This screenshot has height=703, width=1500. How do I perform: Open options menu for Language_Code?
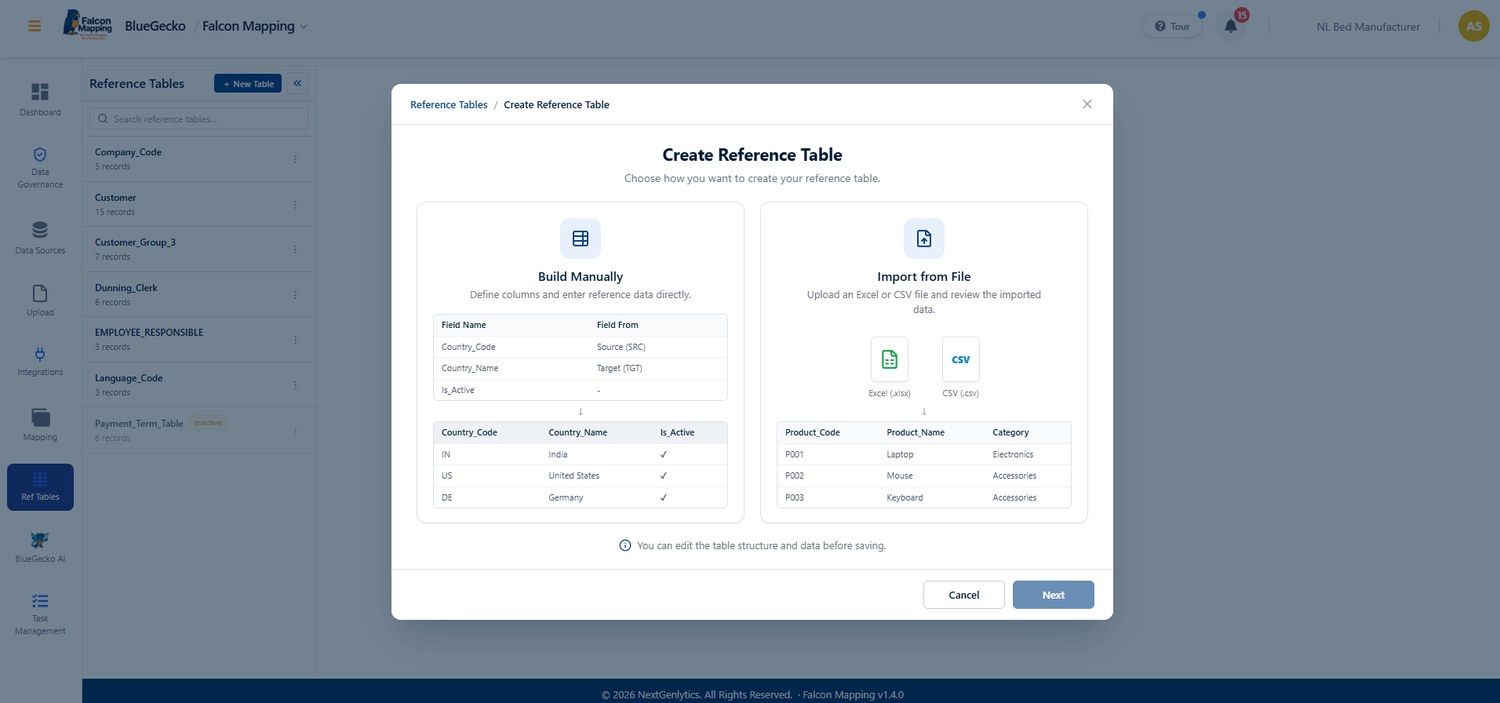295,385
